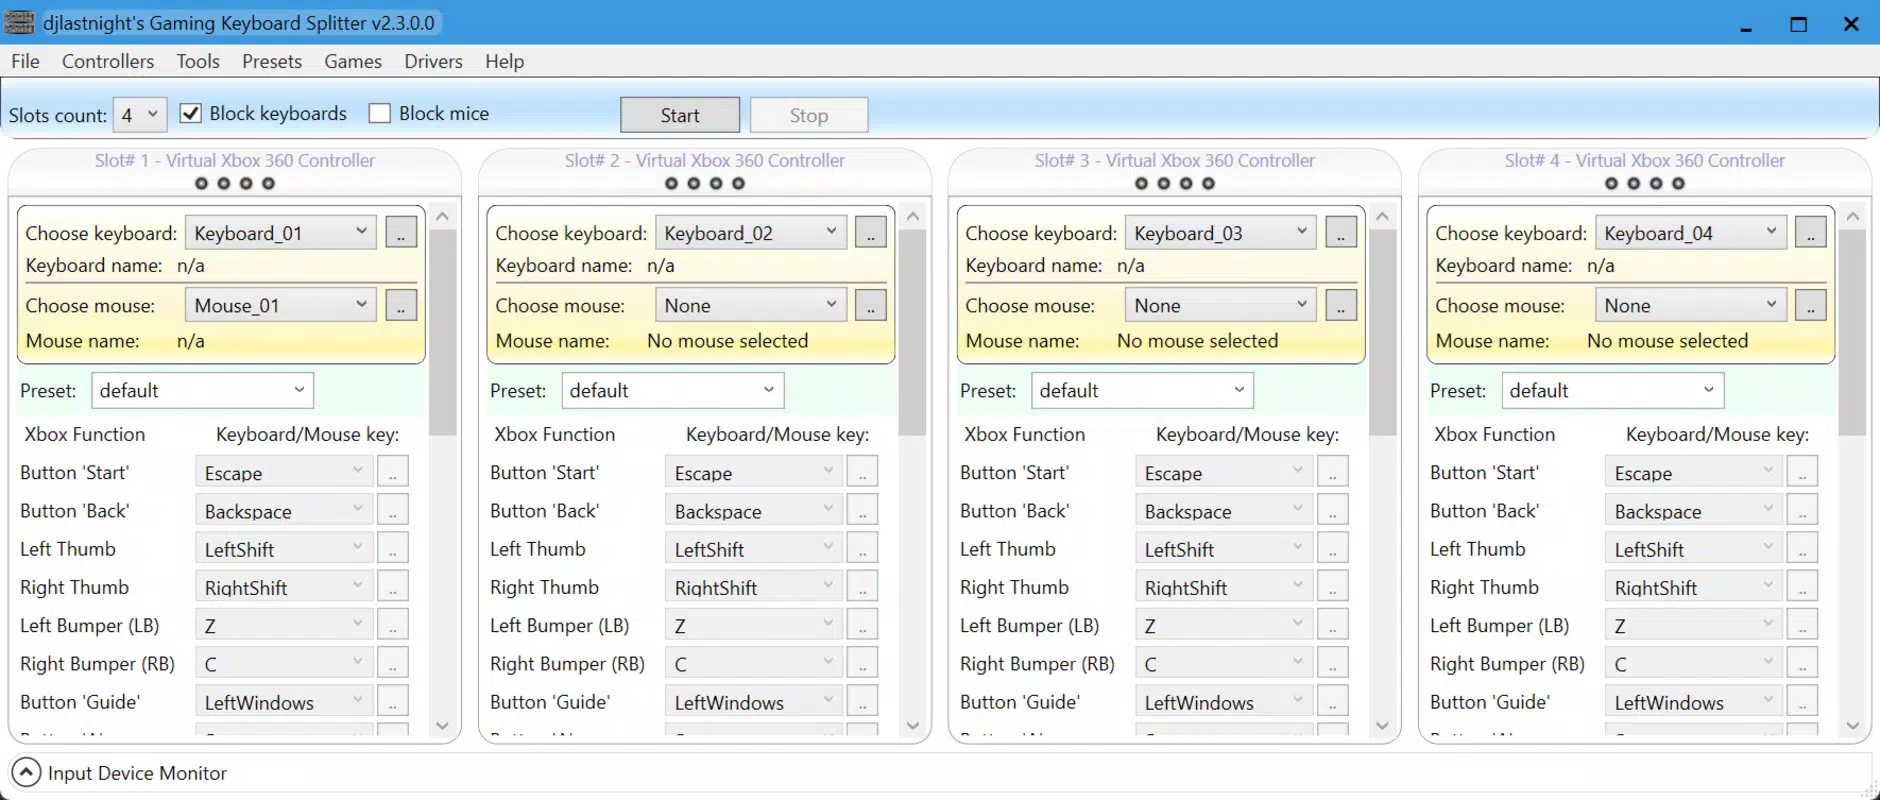The width and height of the screenshot is (1880, 800).
Task: Click Slot 1 mouse detect '..' button
Action: (401, 305)
